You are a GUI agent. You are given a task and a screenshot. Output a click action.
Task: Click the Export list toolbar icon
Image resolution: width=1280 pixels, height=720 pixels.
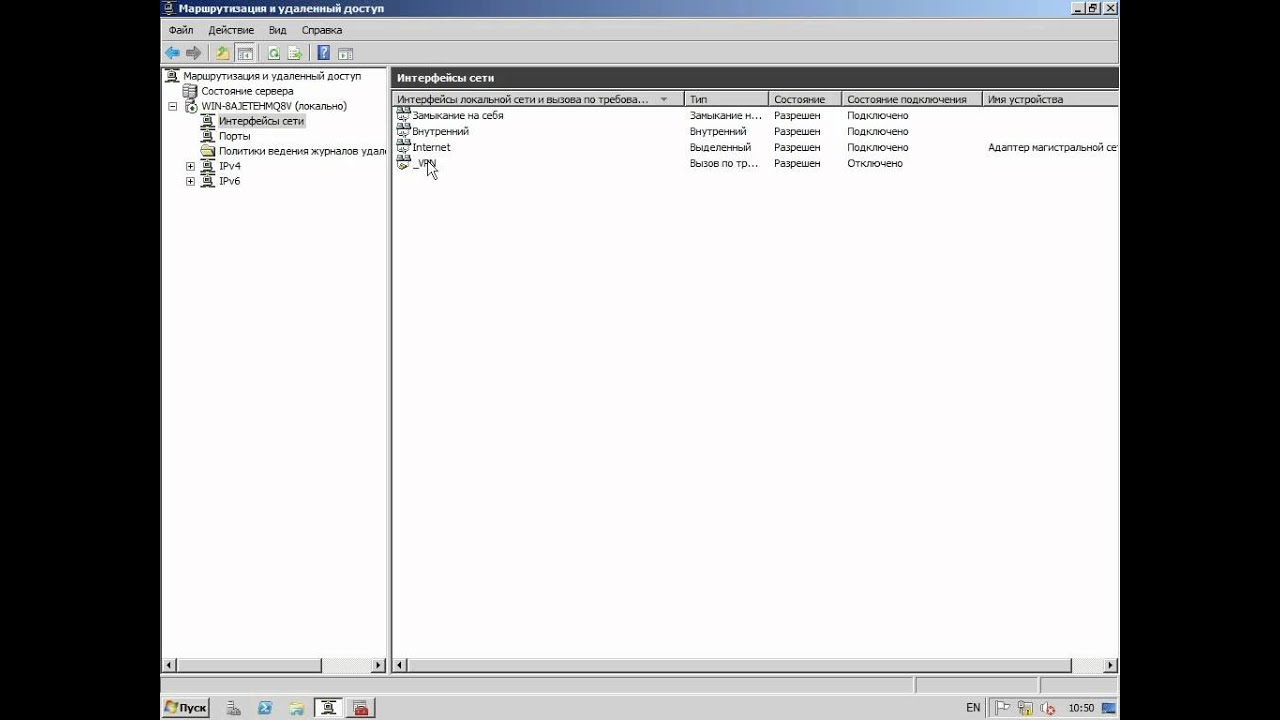(x=295, y=53)
